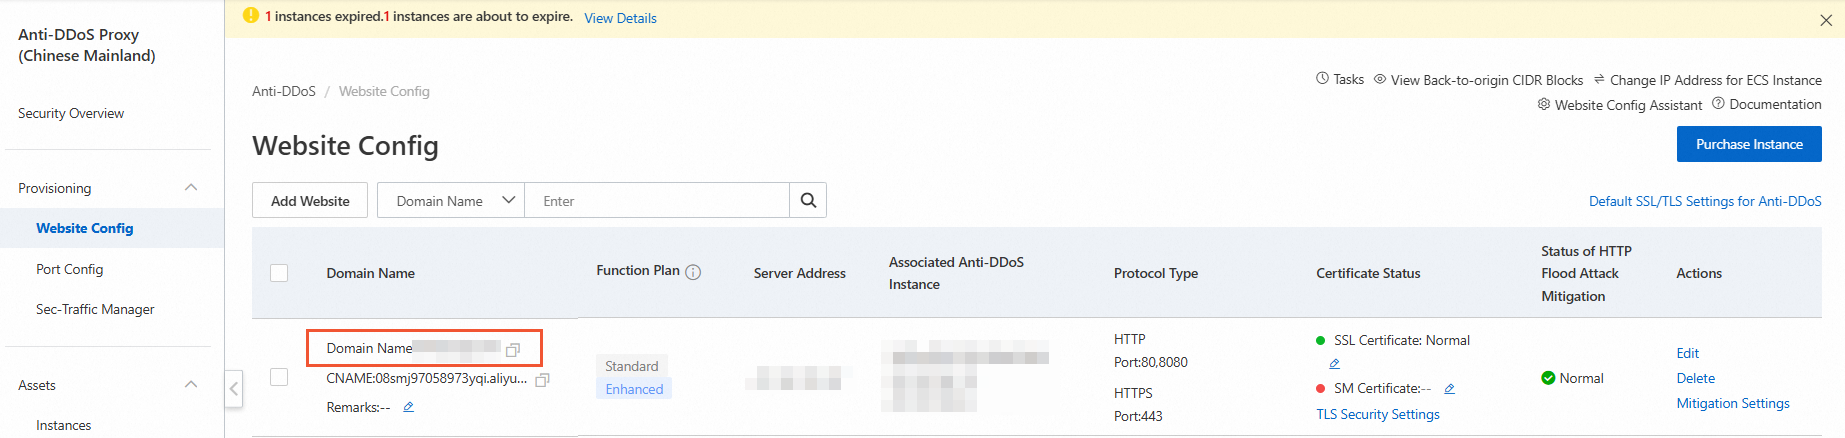Click the Documentation help icon
The width and height of the screenshot is (1845, 438).
[x=1718, y=103]
